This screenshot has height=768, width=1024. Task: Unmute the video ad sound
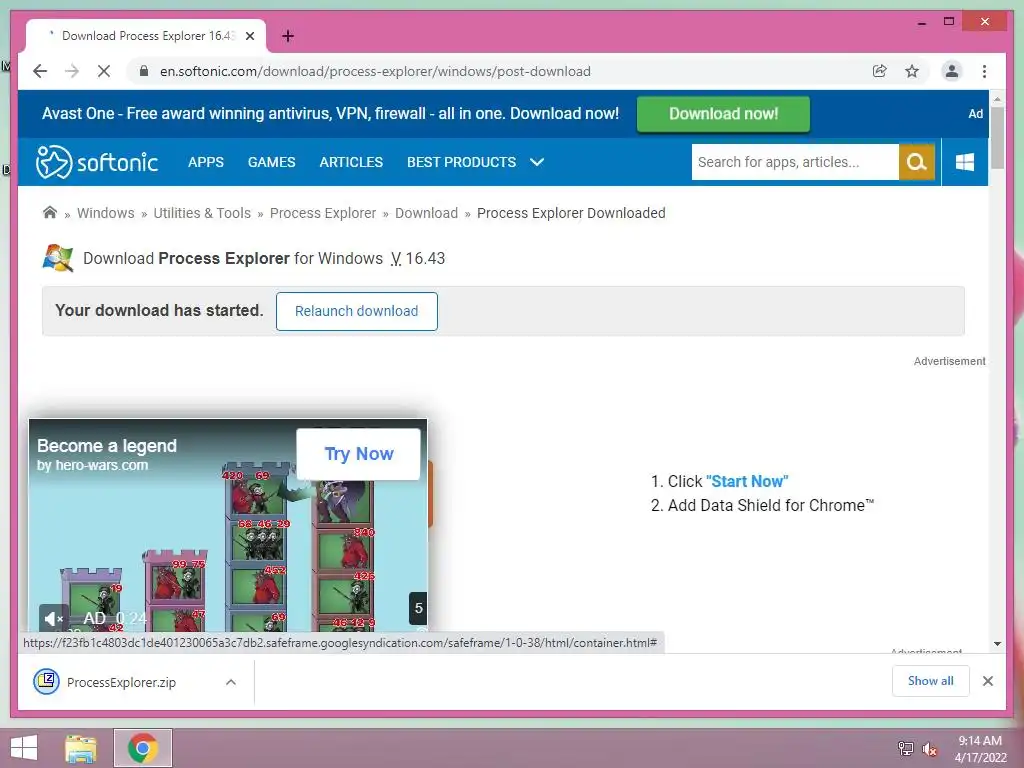click(x=53, y=618)
